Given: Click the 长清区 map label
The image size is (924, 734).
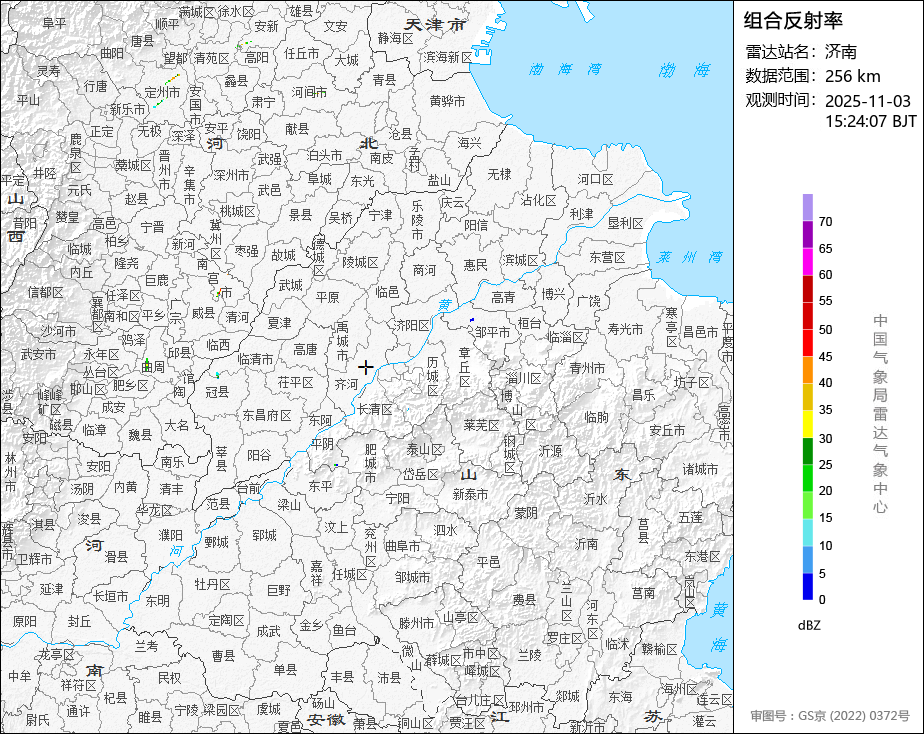Looking at the screenshot, I should point(374,409).
